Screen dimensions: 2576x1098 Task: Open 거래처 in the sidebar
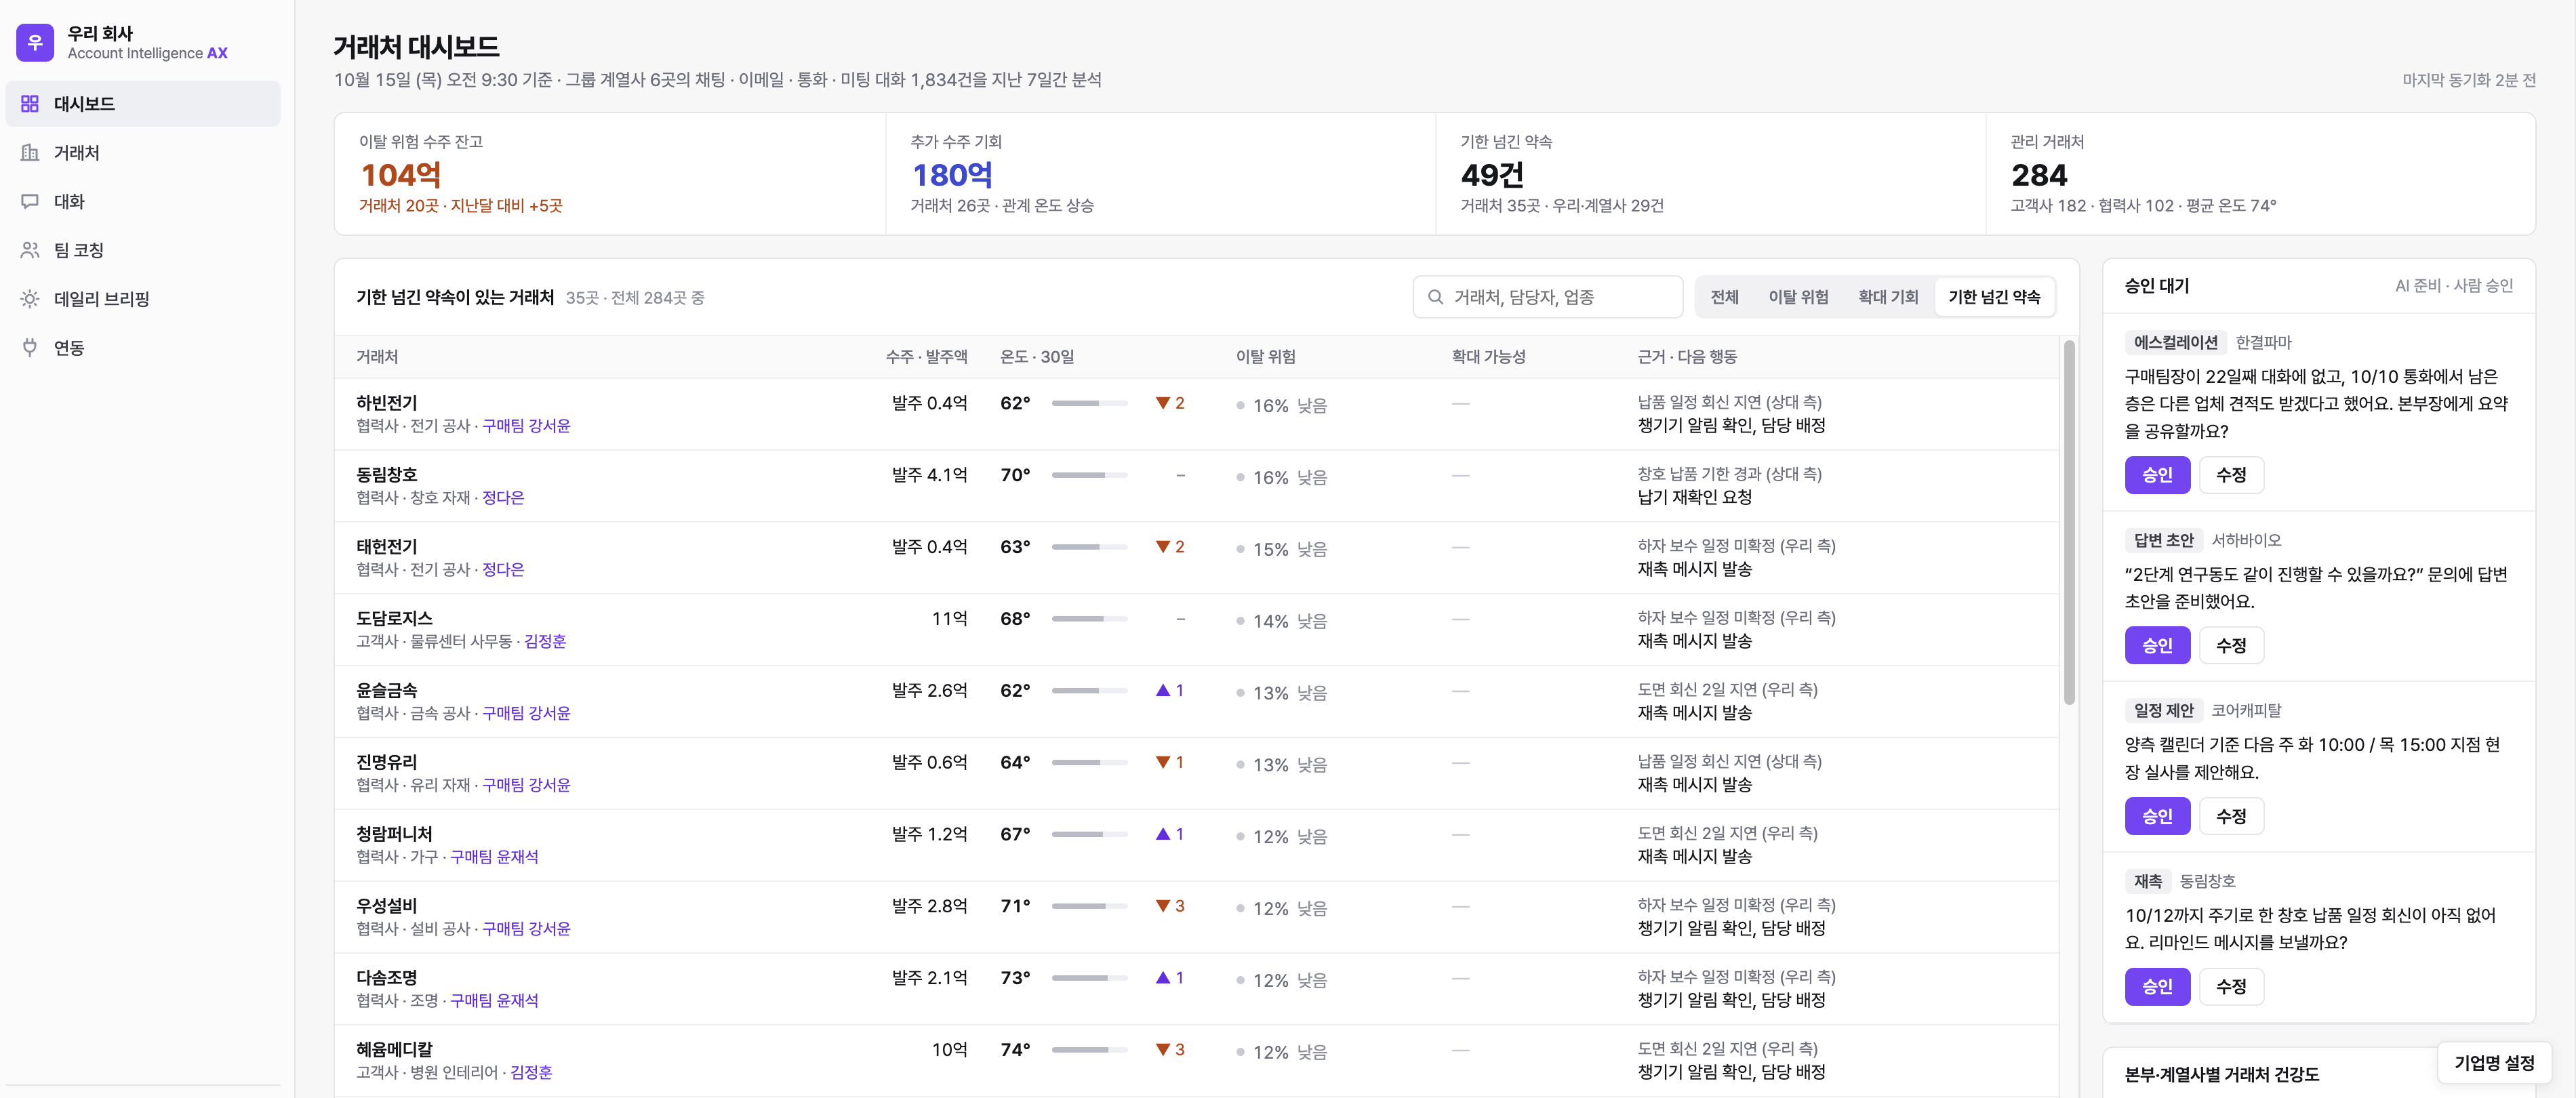coord(143,152)
